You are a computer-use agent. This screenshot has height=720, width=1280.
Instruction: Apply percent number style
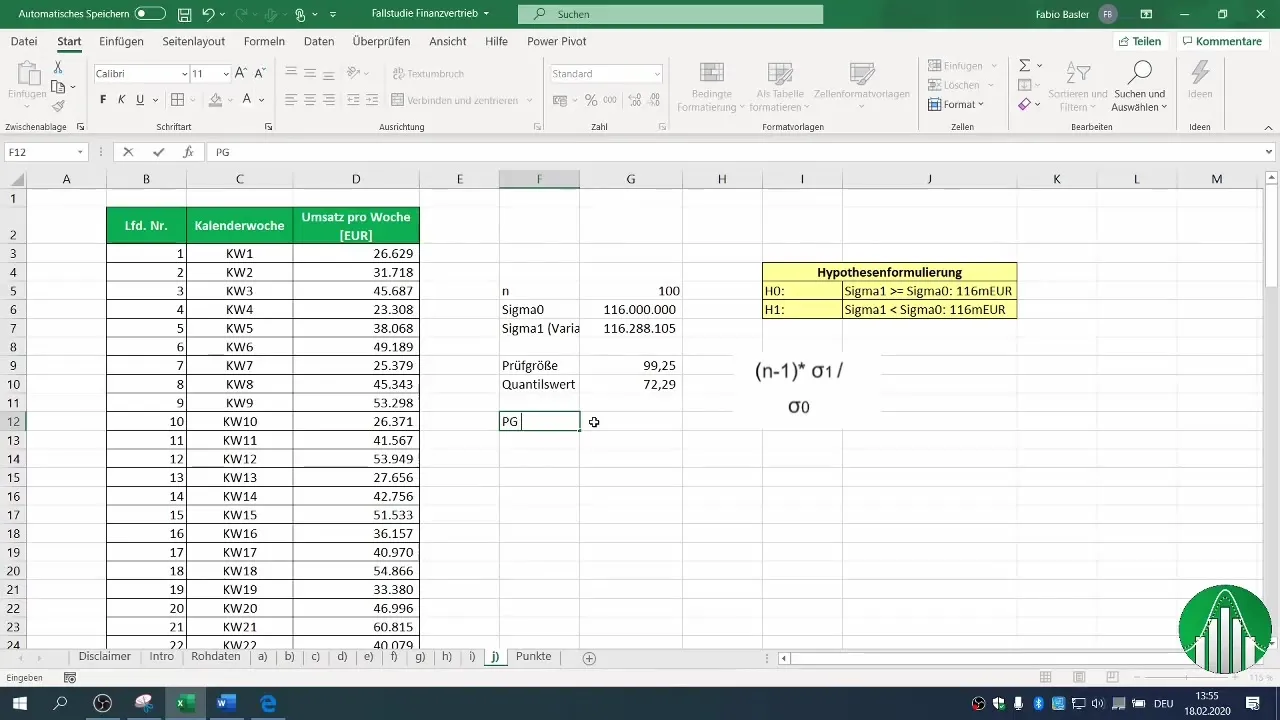point(591,100)
